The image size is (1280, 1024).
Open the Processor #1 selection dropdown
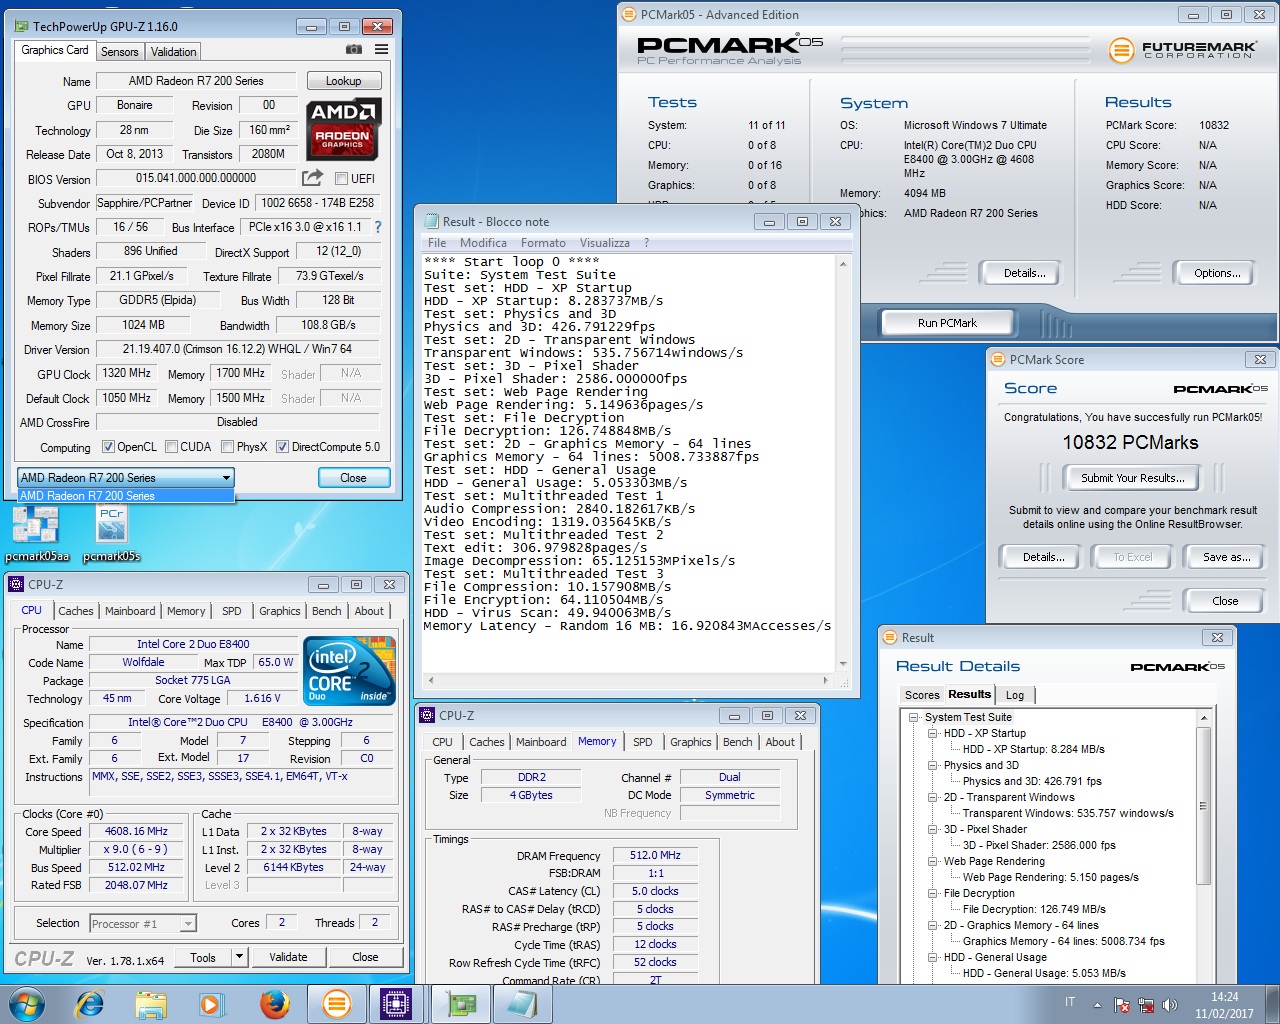[x=143, y=923]
